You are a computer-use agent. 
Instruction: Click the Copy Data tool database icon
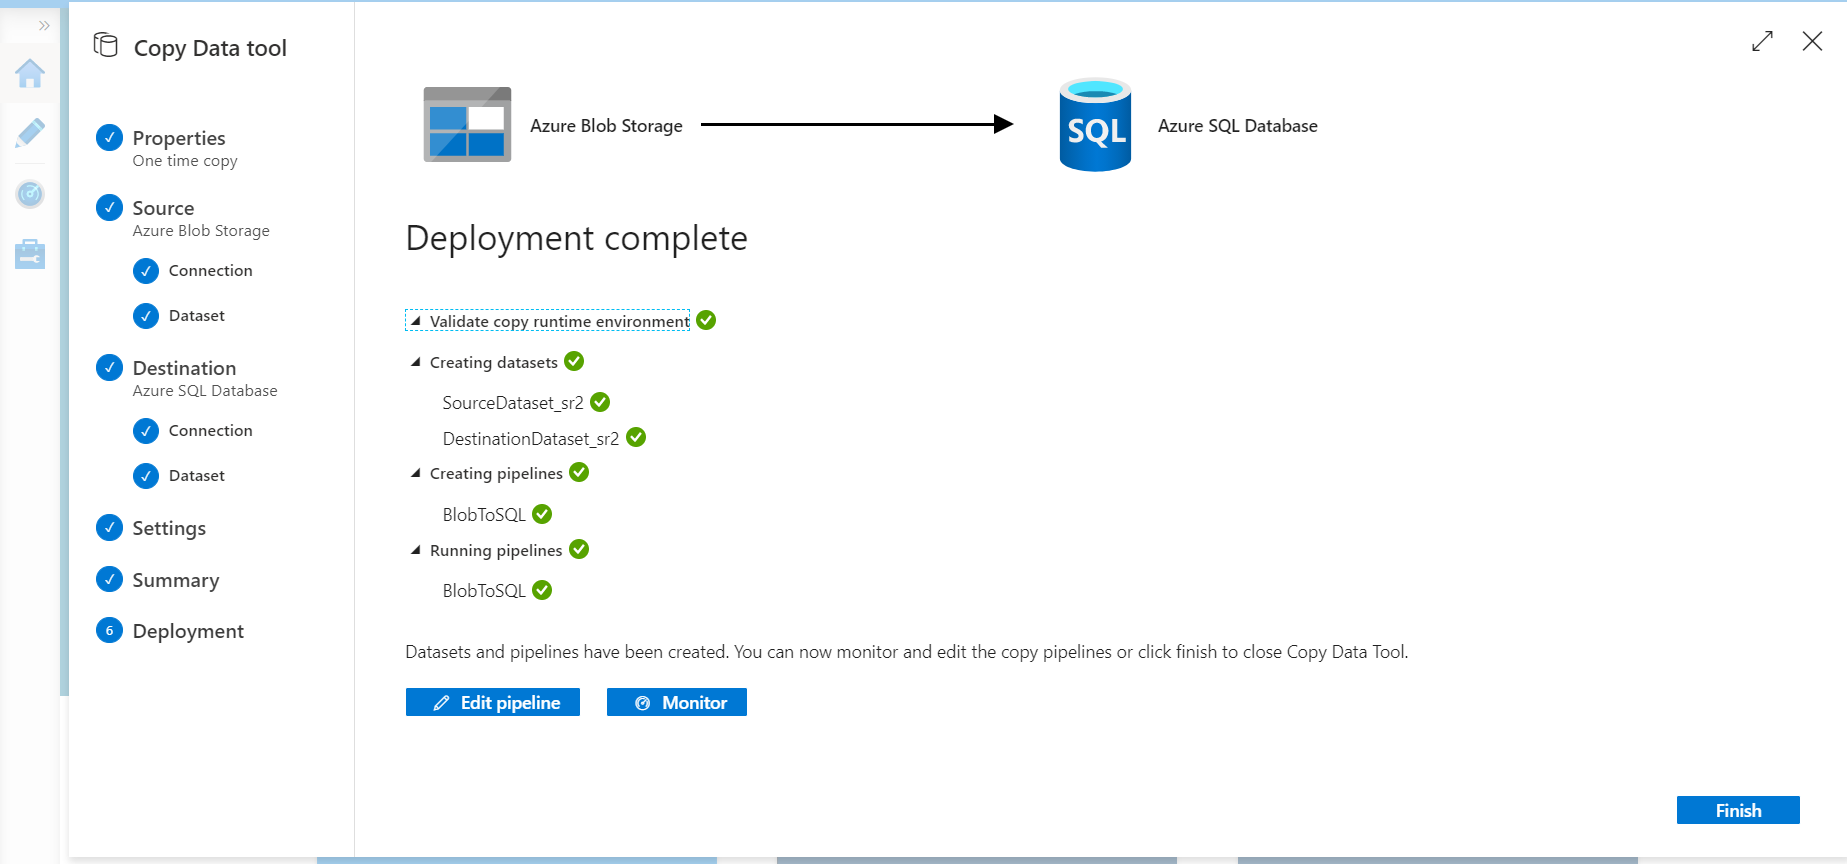105,45
